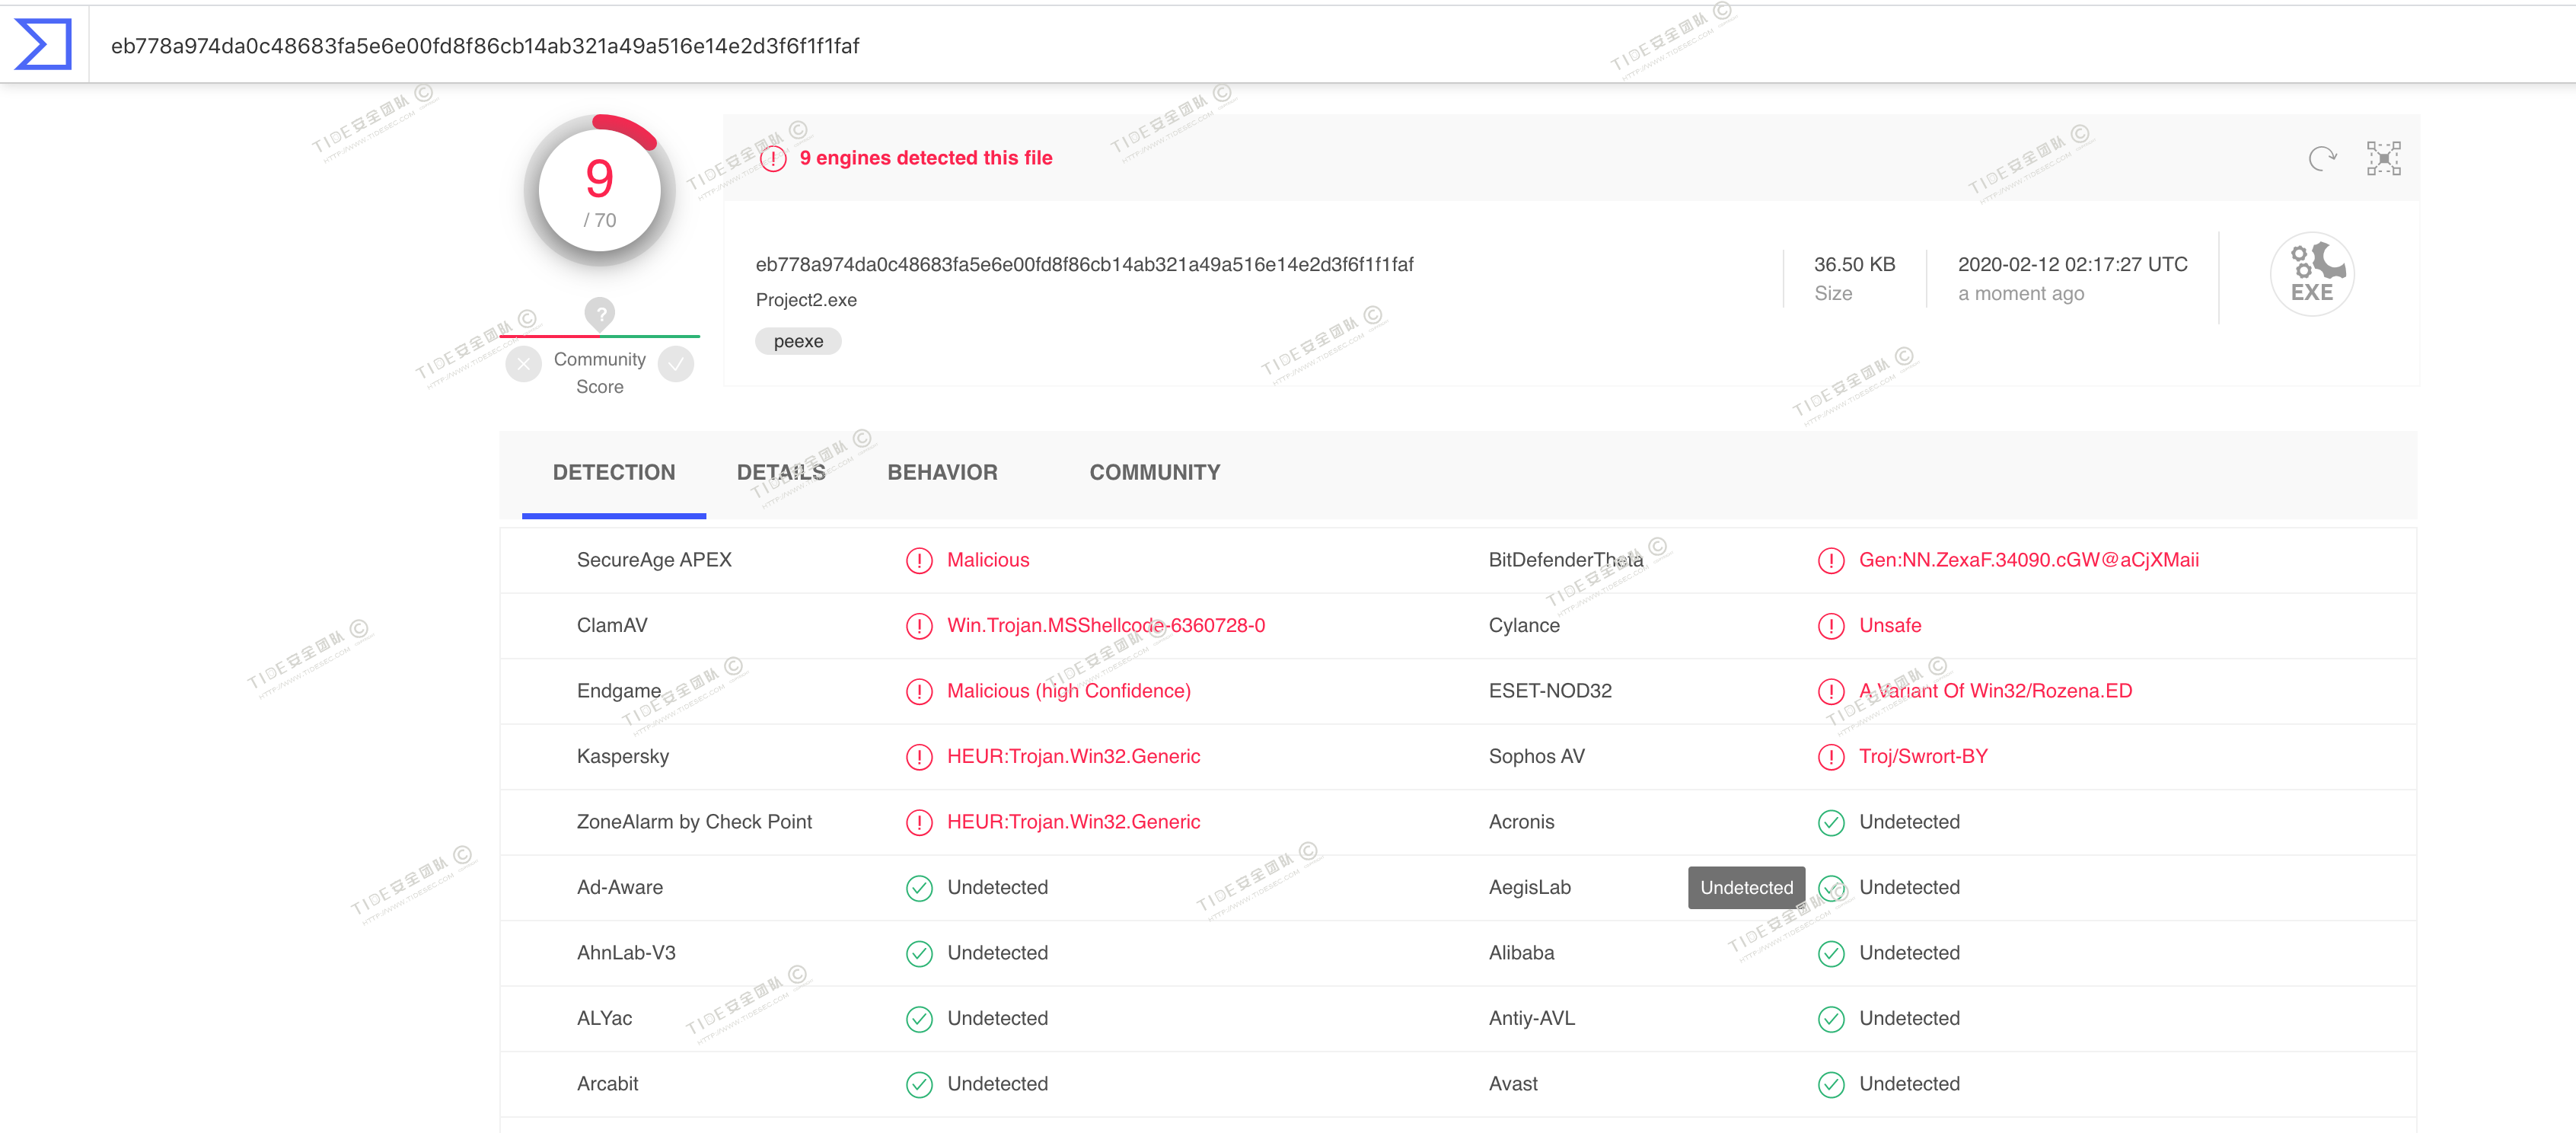Vote harmless with the checkmark community button
This screenshot has width=2576, height=1133.
[x=676, y=364]
